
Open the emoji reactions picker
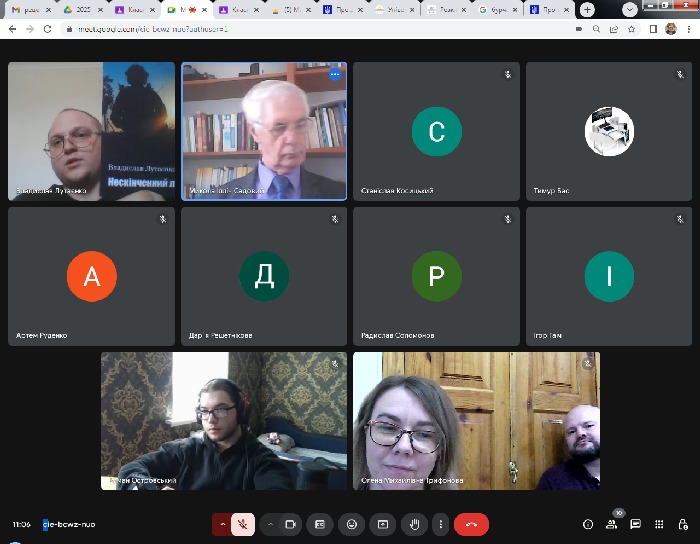351,524
